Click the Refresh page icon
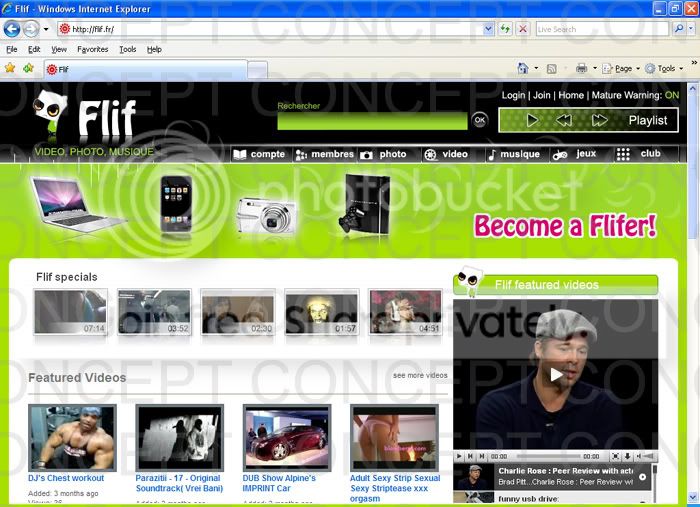 pyautogui.click(x=505, y=29)
